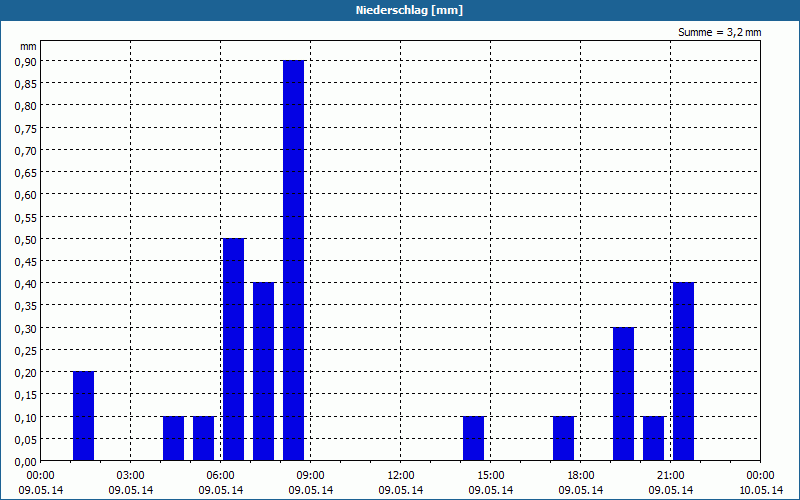Image resolution: width=800 pixels, height=500 pixels.
Task: Click the 0,10 mm bar between 20:00 and 21:00
Action: (x=654, y=438)
